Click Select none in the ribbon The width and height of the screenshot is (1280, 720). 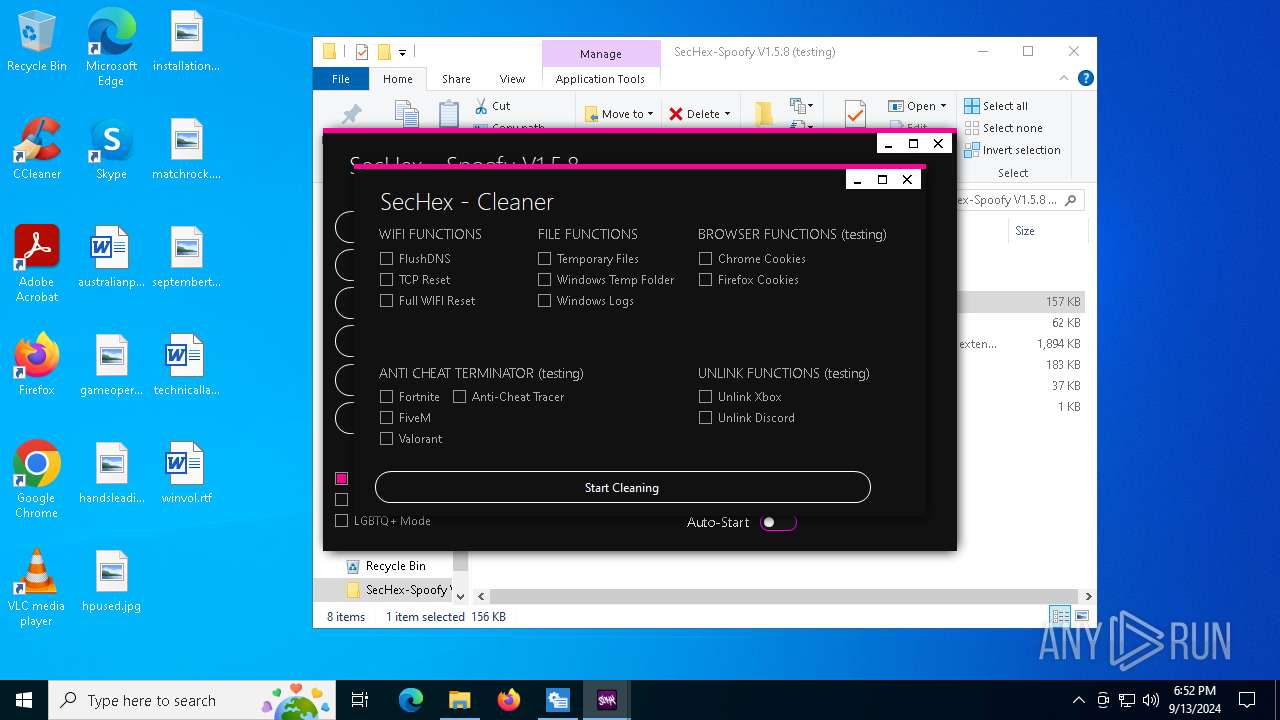(x=1003, y=128)
